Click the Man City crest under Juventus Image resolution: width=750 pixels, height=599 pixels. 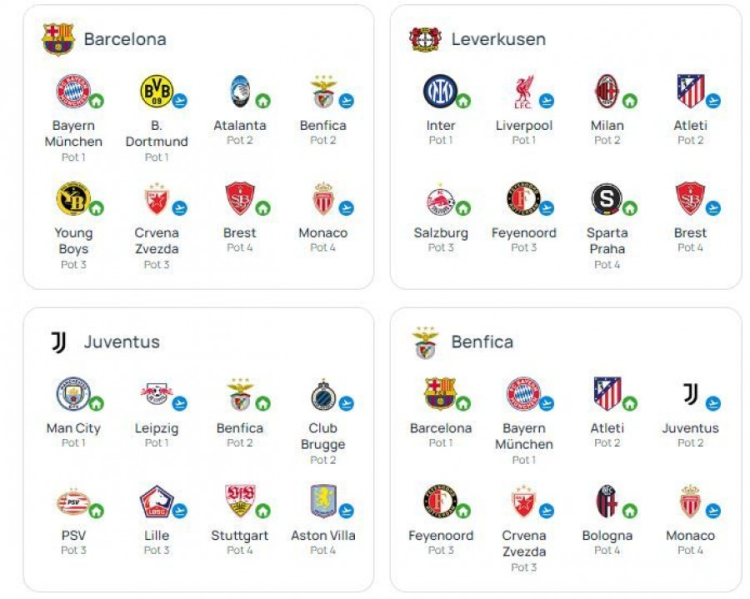[73, 393]
